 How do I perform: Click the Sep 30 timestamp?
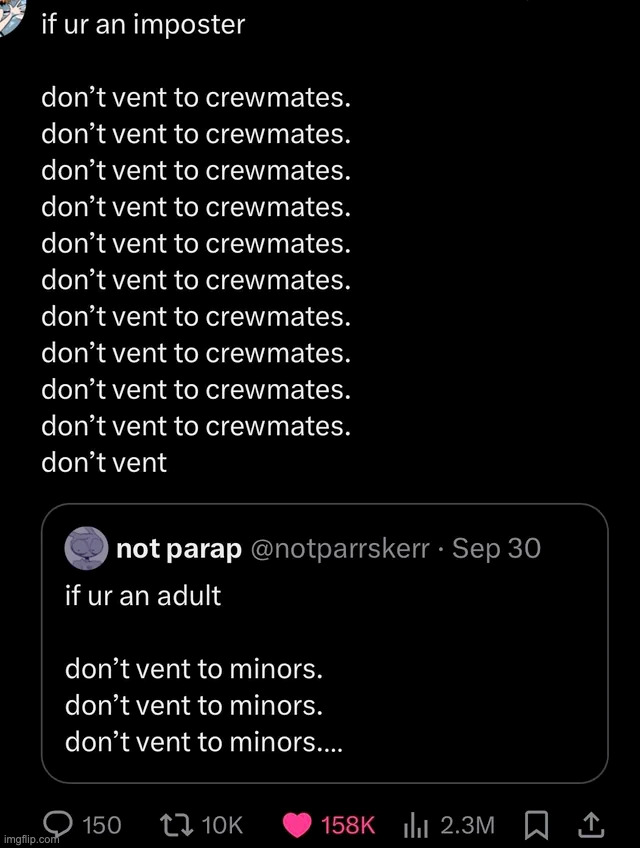(x=497, y=548)
